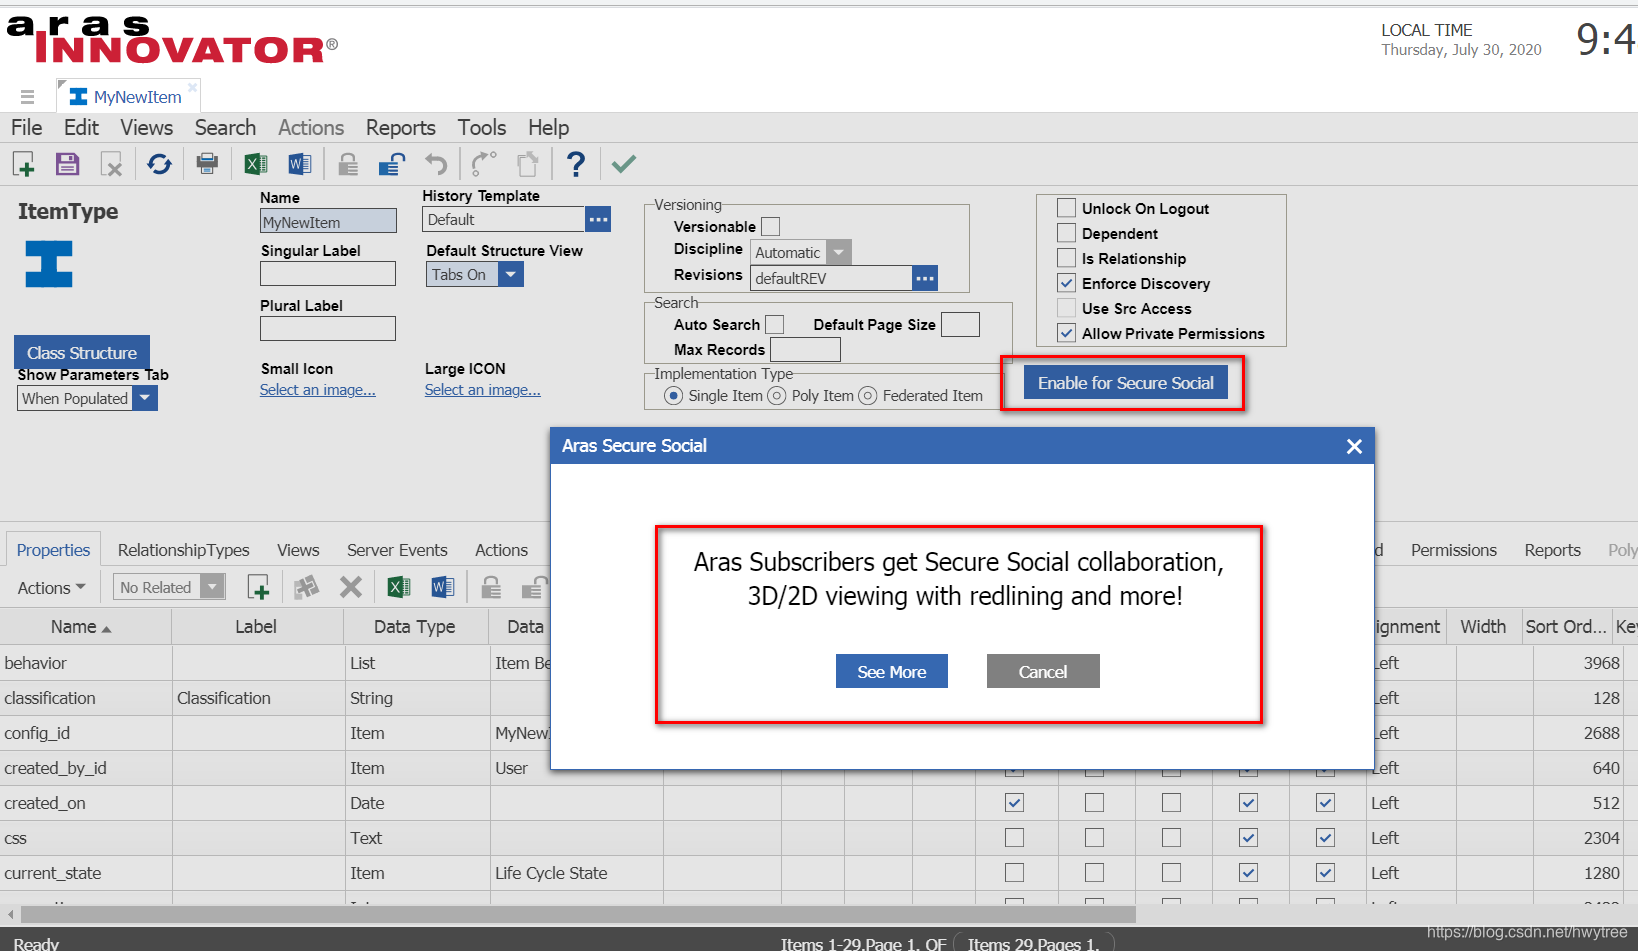Close the MyNewItem tab
This screenshot has height=951, width=1638.
coord(192,88)
